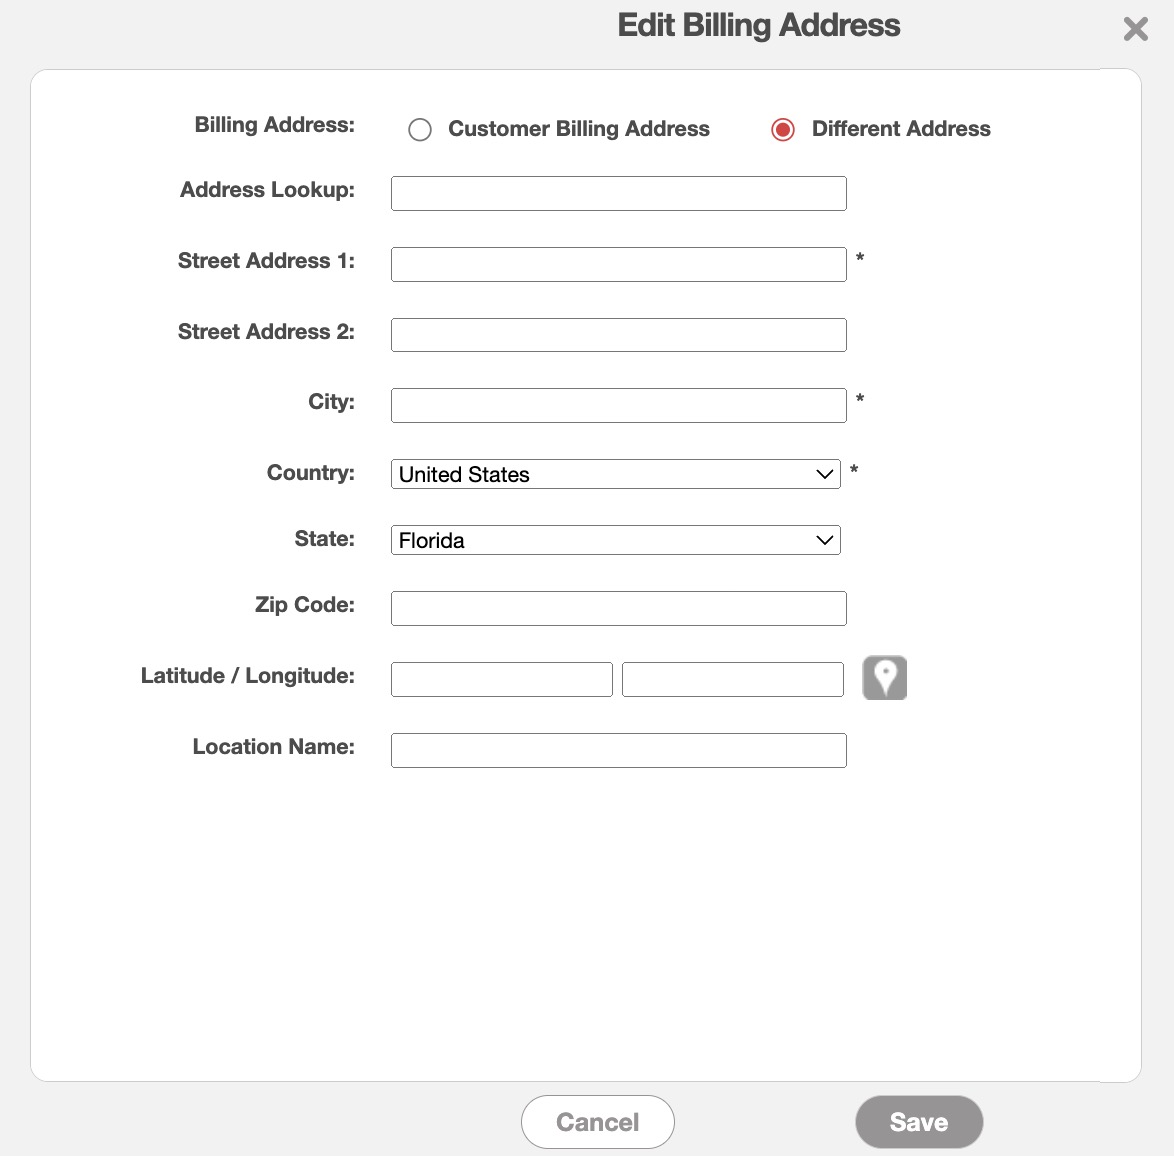Click the Country dropdown chevron arrow
Viewport: 1174px width, 1156px height.
825,474
